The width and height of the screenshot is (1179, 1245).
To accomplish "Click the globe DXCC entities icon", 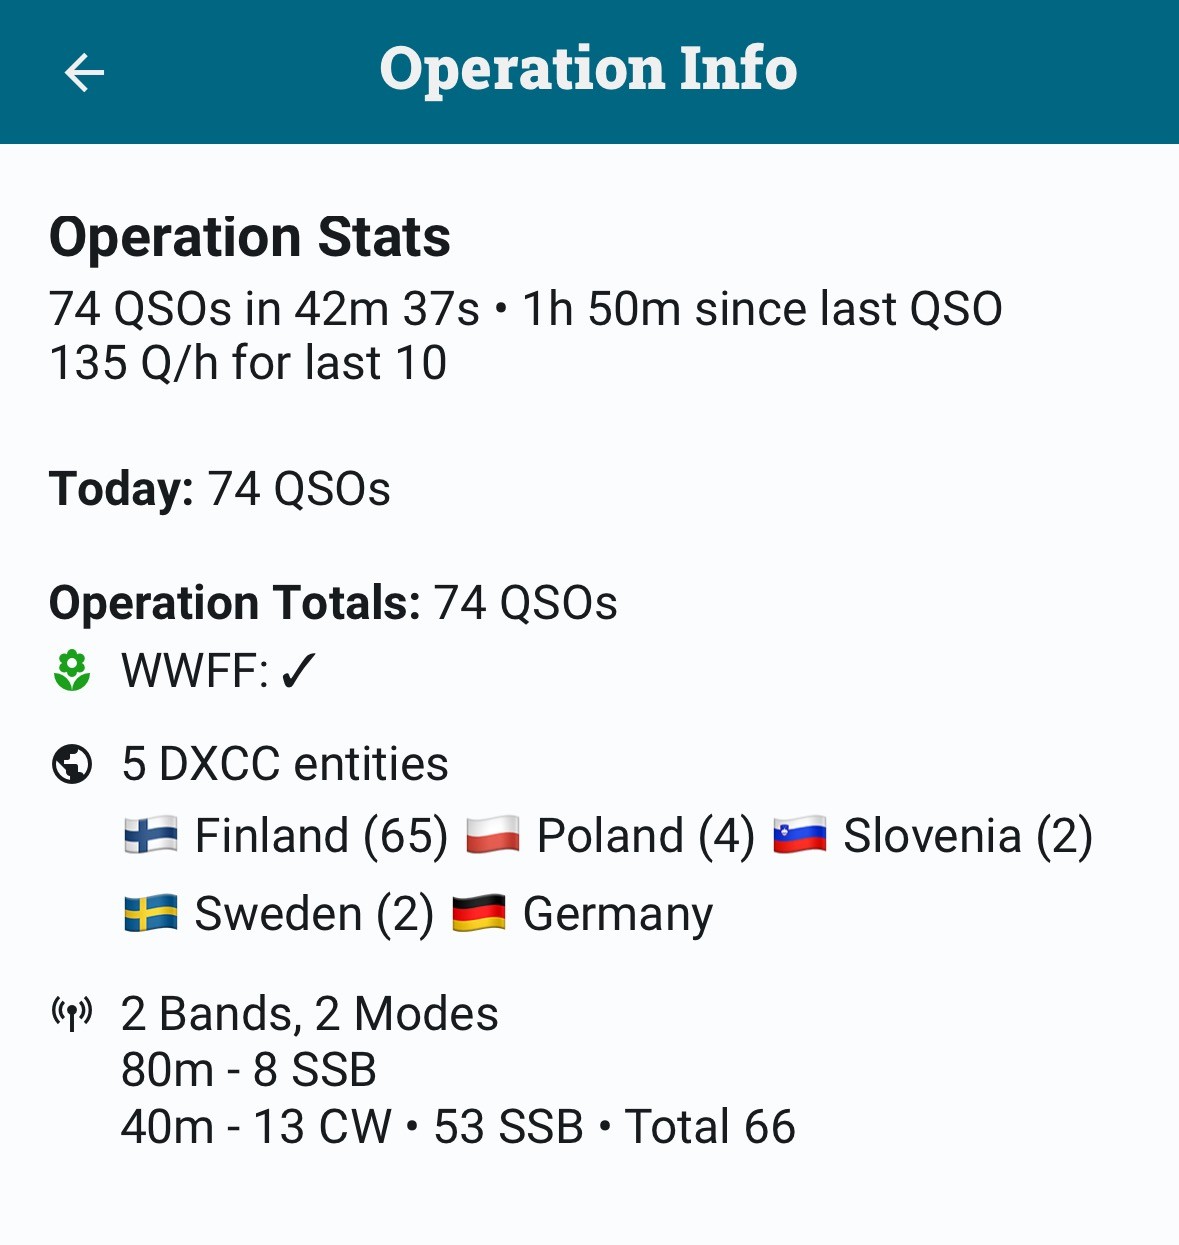I will click(x=71, y=765).
